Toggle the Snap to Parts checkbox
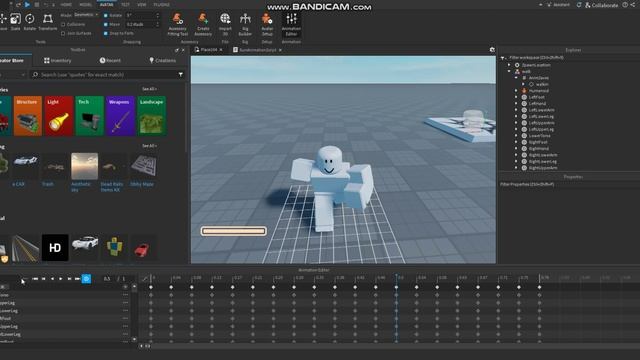 pos(106,33)
